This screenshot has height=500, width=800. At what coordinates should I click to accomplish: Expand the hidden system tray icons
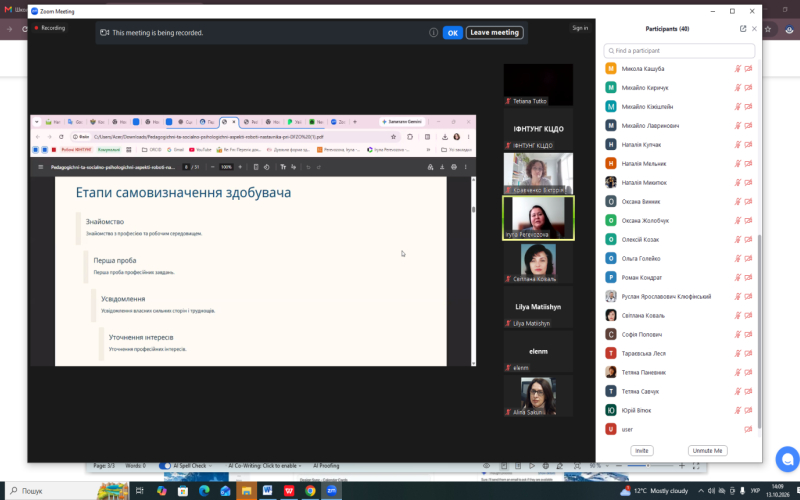coord(701,491)
